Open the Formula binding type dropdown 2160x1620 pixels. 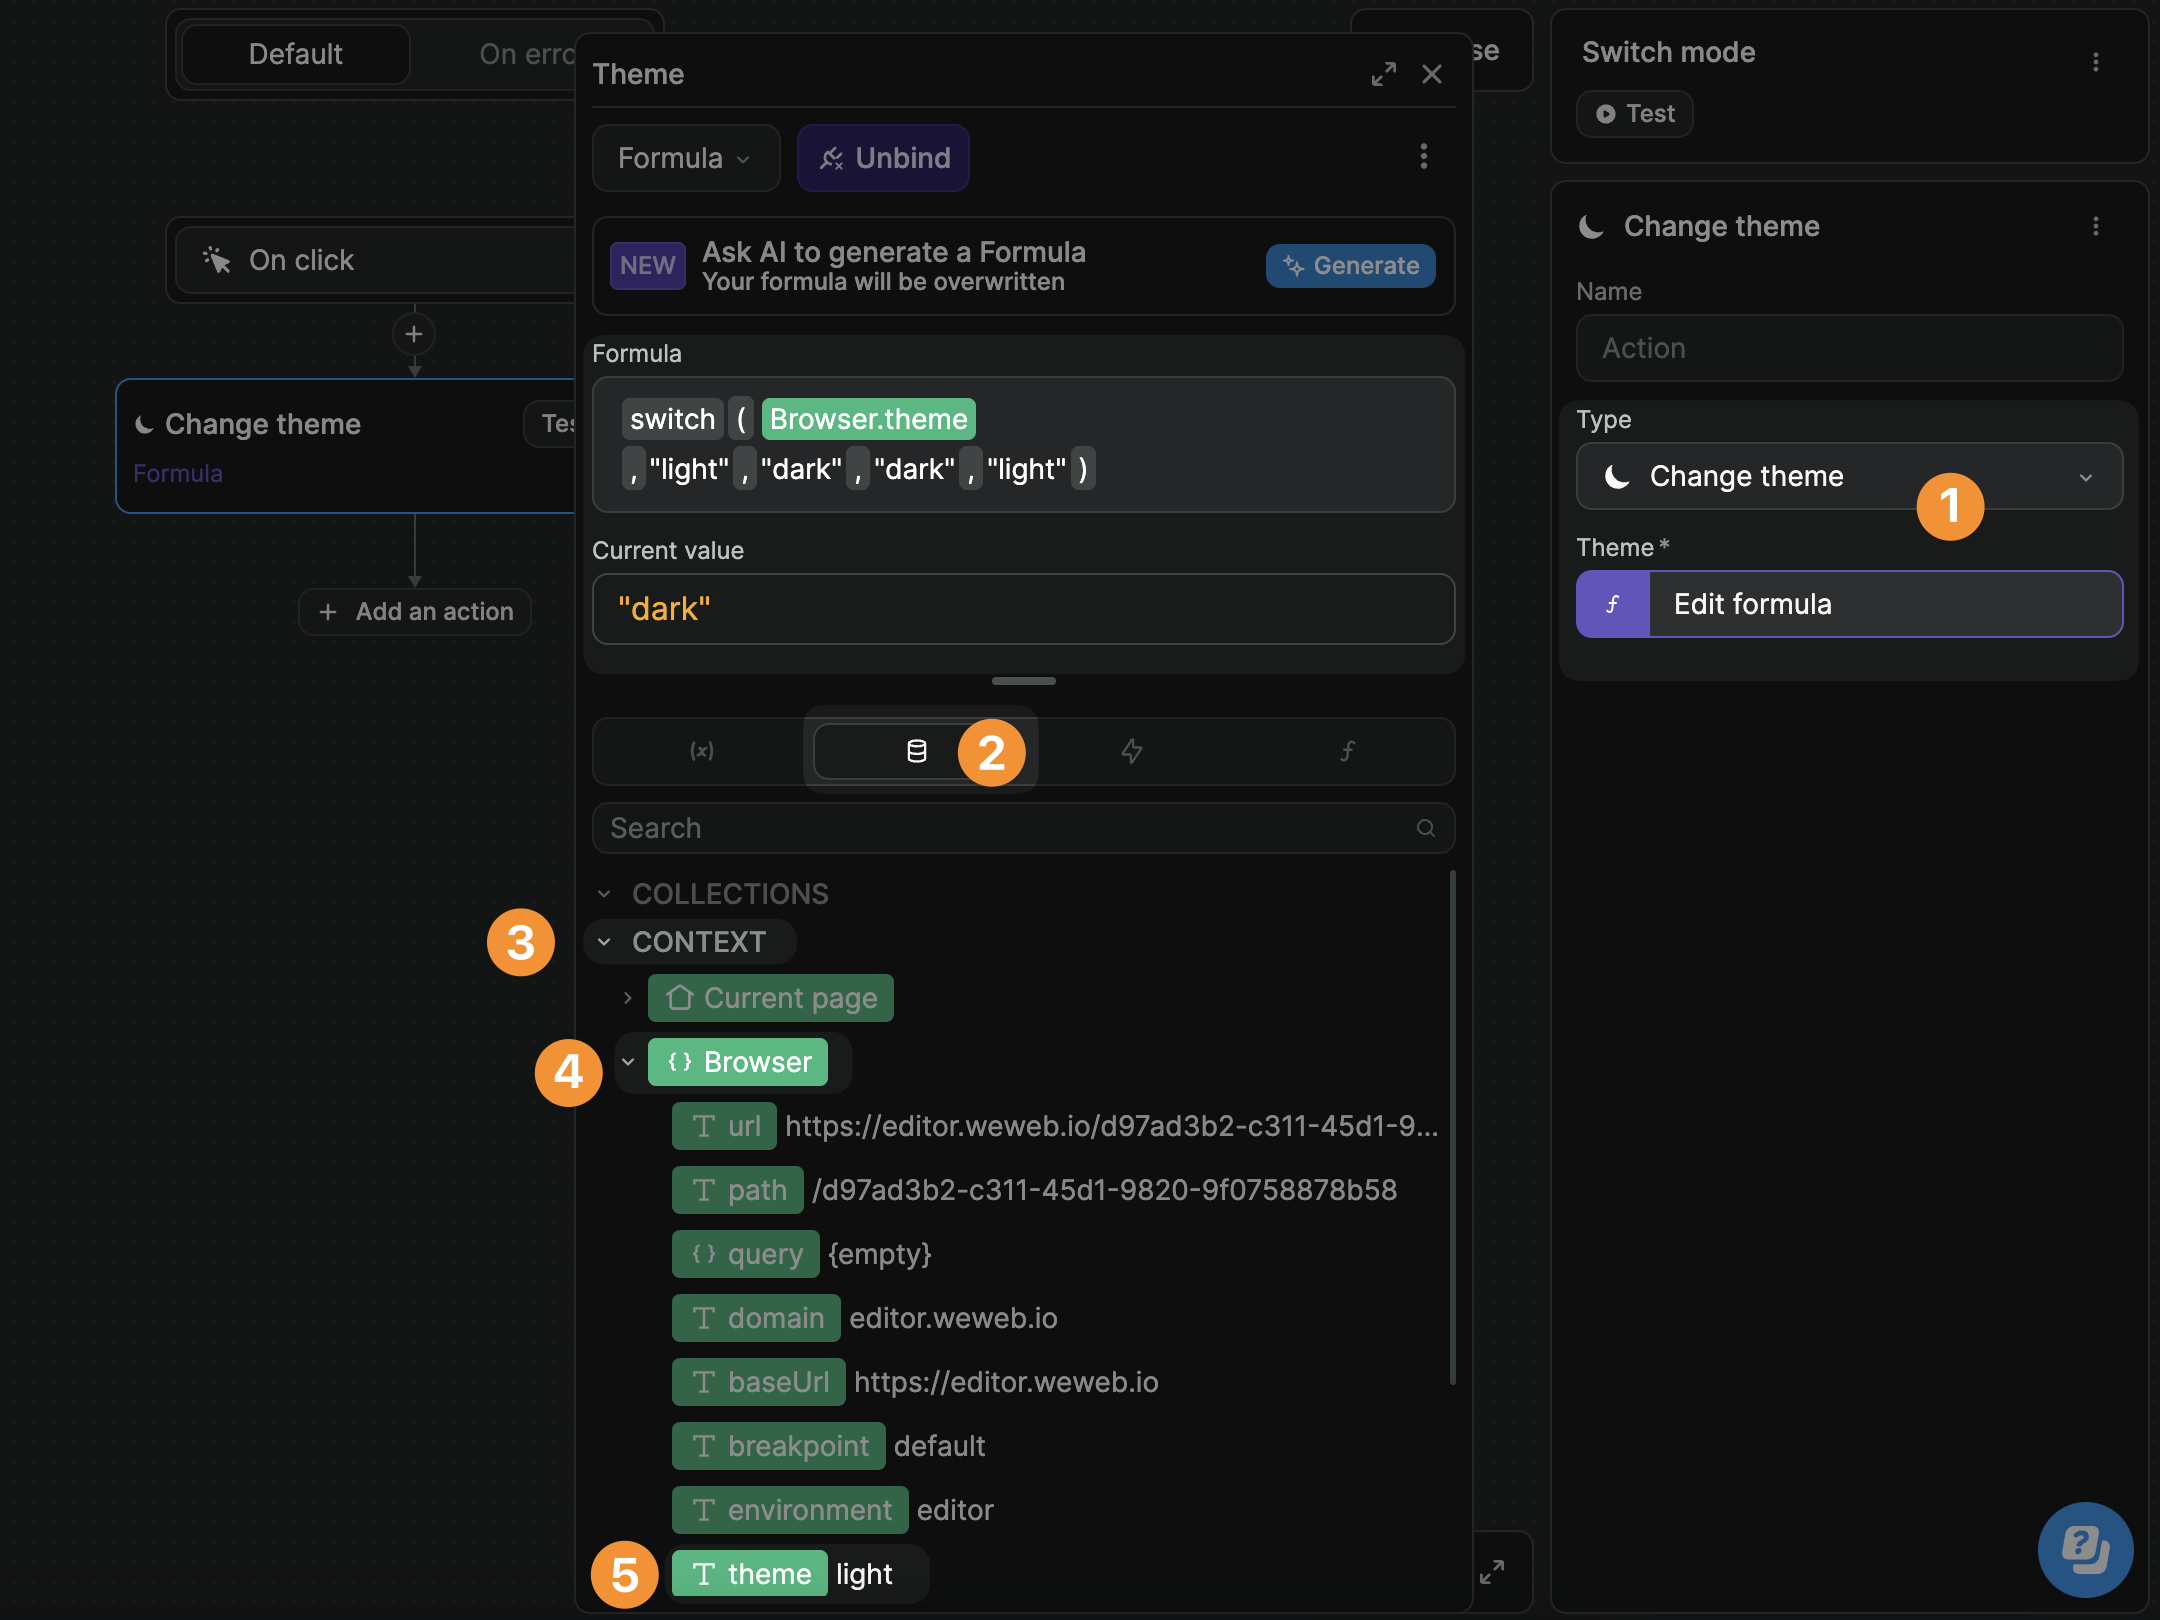coord(685,157)
